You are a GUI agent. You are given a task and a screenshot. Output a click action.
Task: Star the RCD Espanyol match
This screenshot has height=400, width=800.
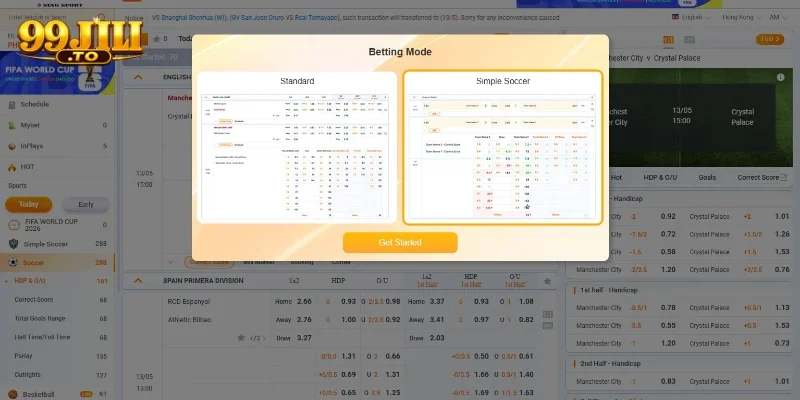pyautogui.click(x=241, y=338)
